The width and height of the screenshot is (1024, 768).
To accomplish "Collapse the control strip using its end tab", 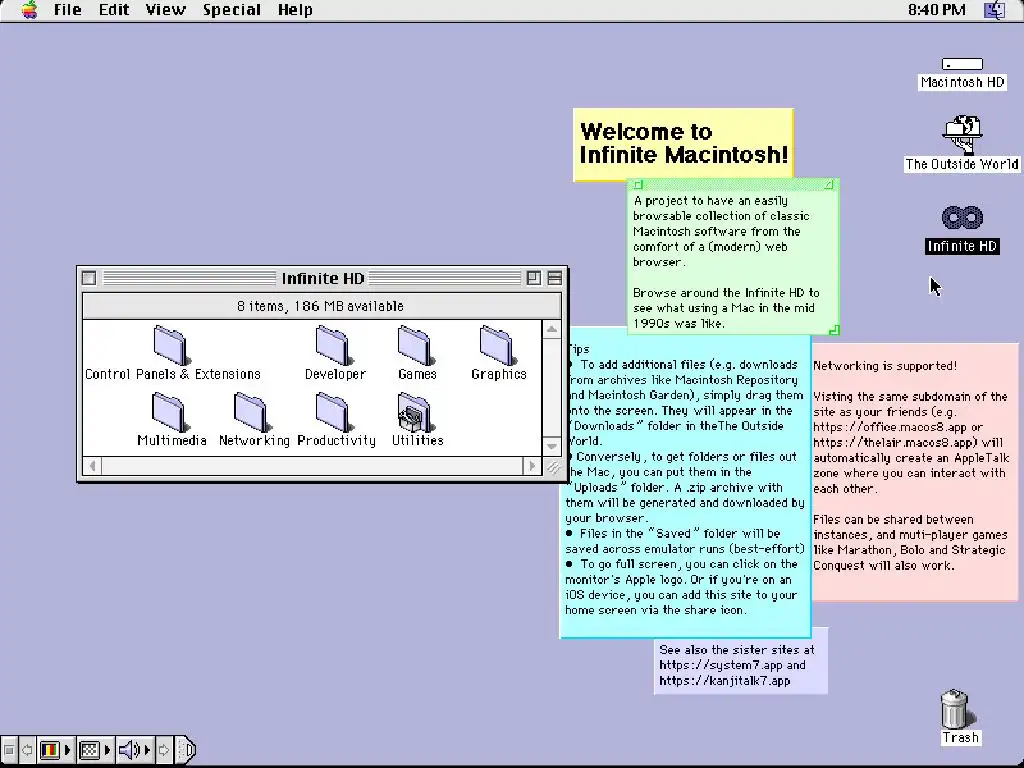I will (x=187, y=750).
